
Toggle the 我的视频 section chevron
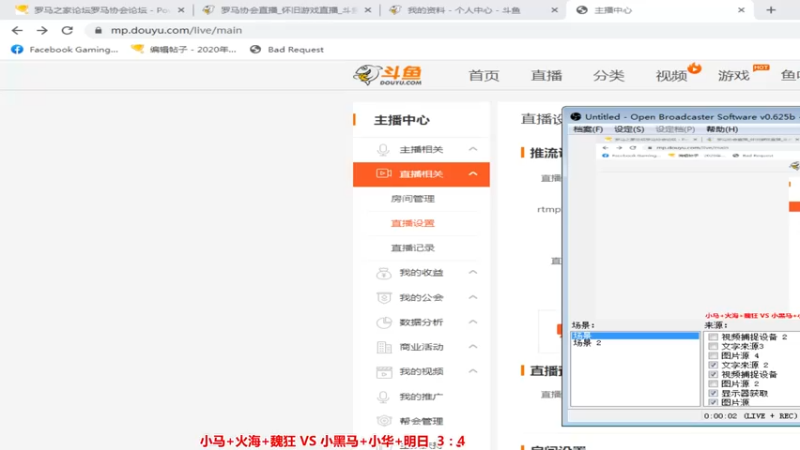coord(473,371)
